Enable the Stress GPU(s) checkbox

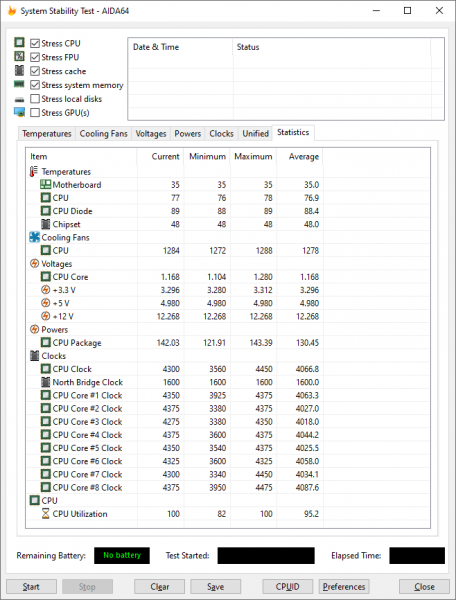(35, 112)
